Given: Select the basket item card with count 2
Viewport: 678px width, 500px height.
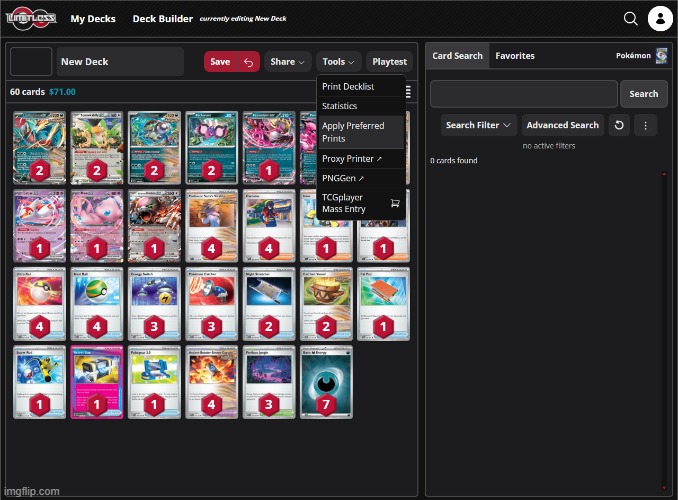Looking at the screenshot, I should click(x=326, y=304).
